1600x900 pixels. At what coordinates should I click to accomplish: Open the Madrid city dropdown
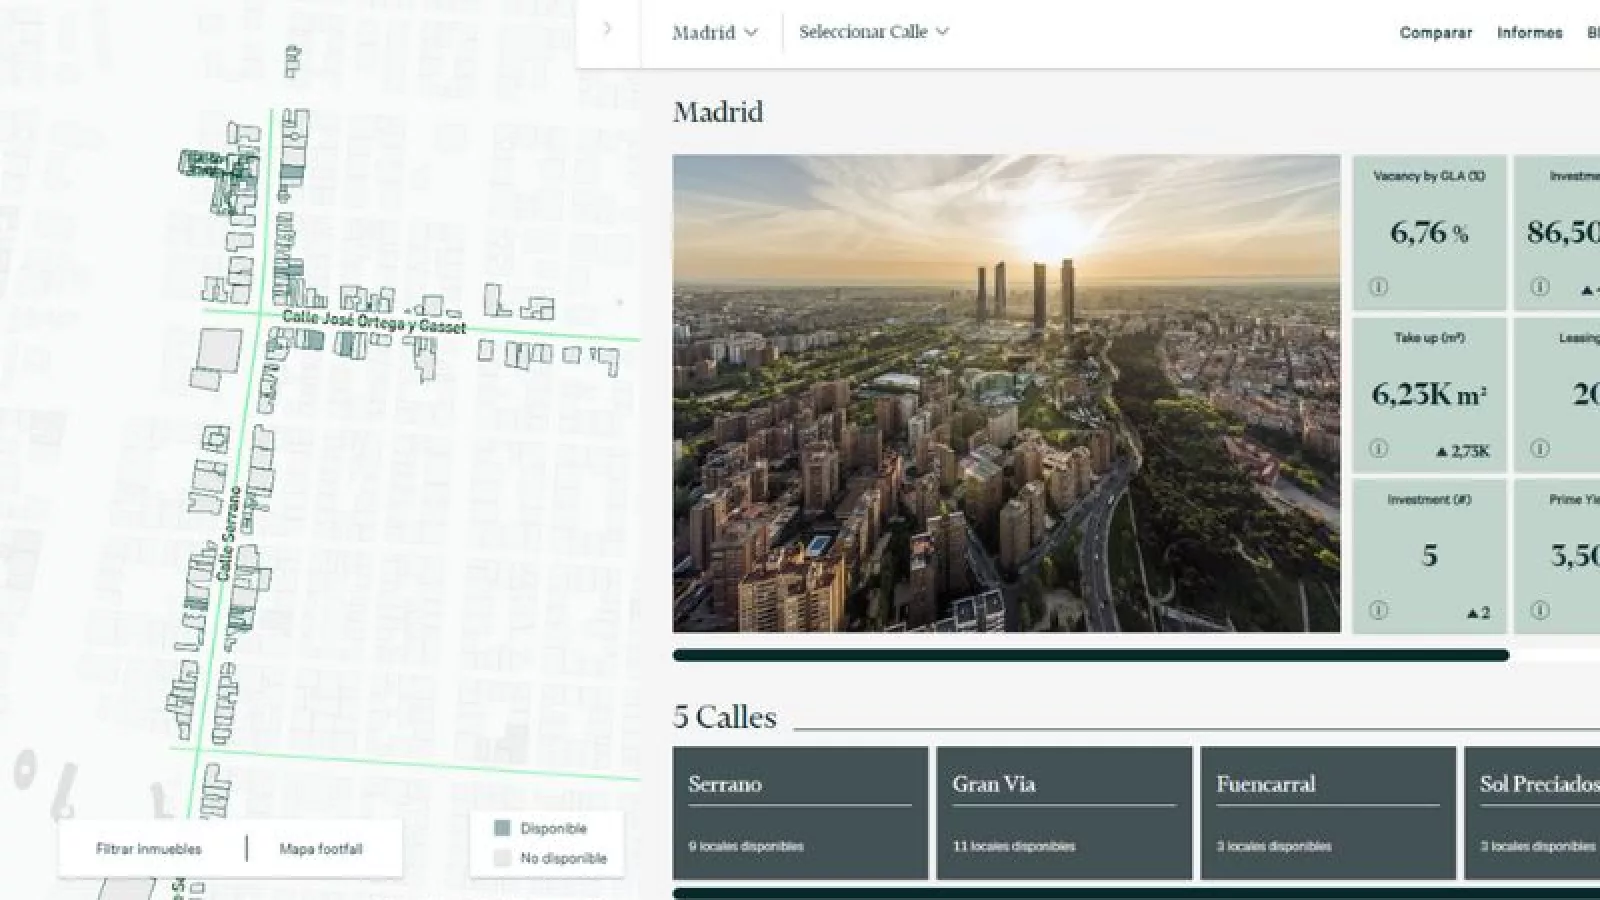point(714,33)
